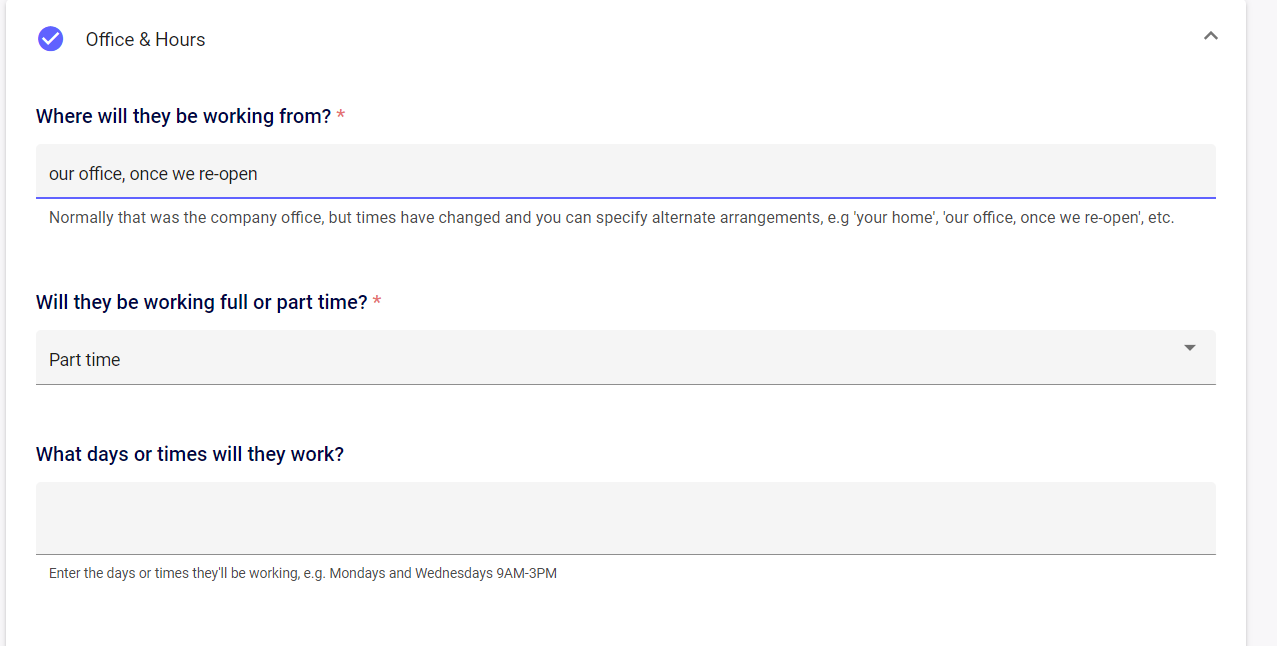Screen dimensions: 1277x646
Task: Click the "What days or times will they work?" label
Action: tap(190, 454)
